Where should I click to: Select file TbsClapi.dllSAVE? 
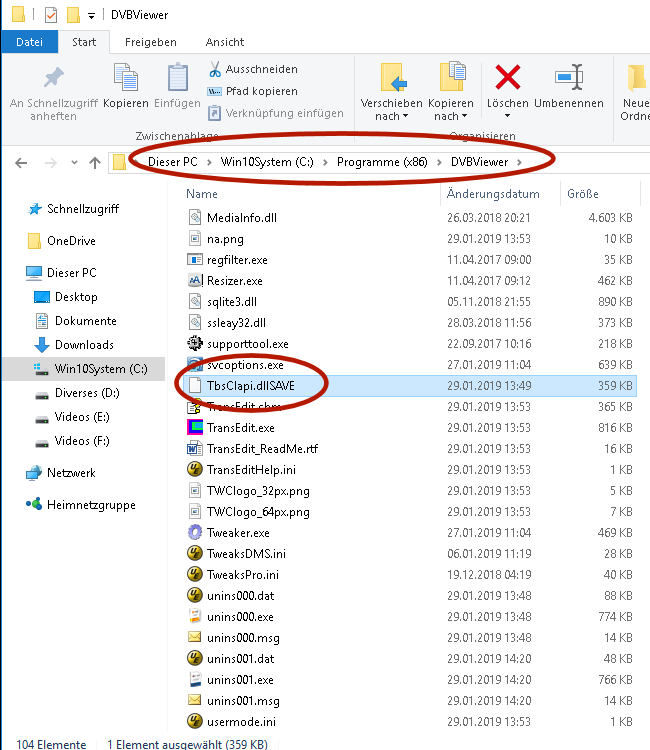click(410, 386)
